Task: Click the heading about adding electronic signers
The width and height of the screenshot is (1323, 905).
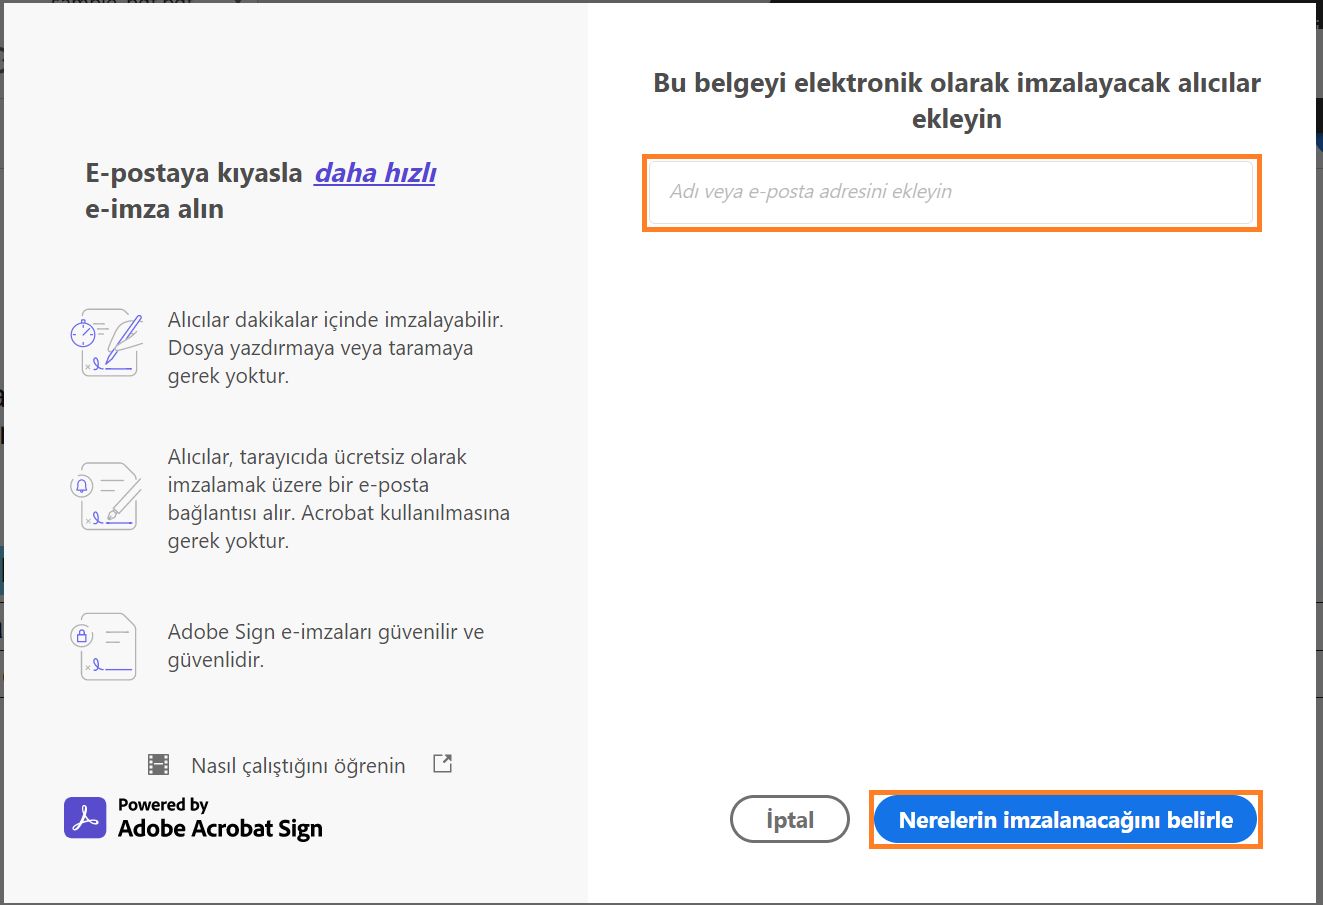Action: [955, 103]
